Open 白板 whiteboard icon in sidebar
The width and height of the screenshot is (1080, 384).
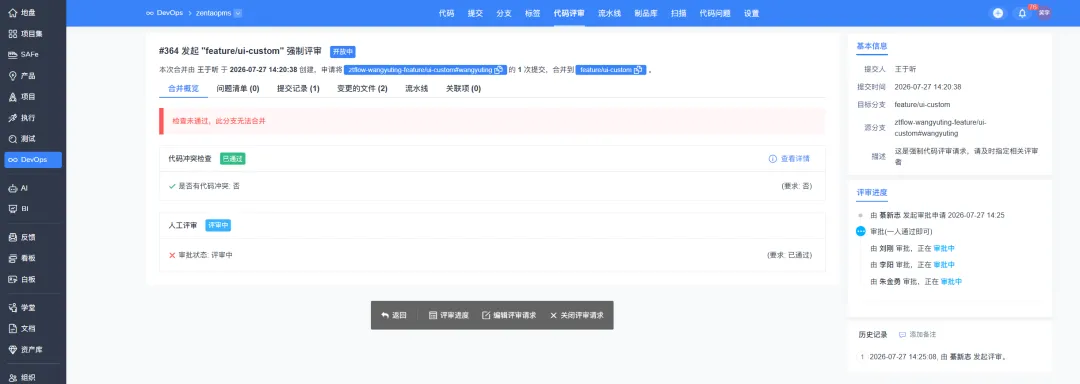click(12, 279)
